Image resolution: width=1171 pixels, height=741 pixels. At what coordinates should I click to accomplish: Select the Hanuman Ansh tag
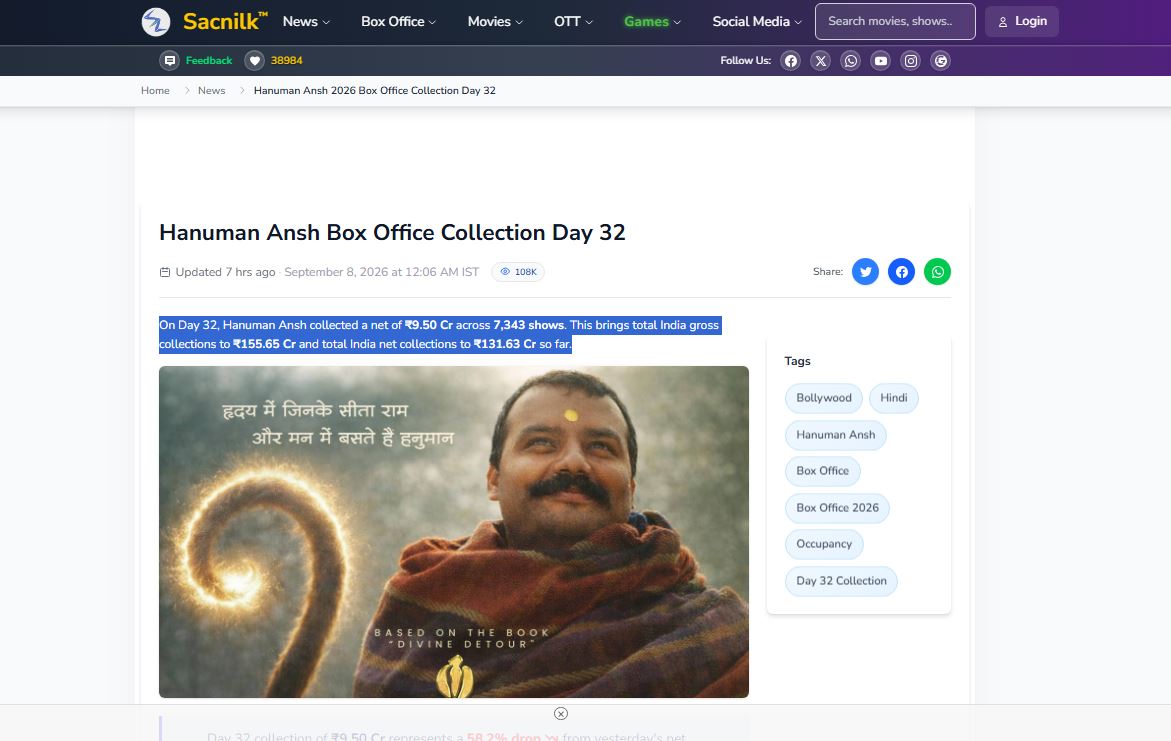(836, 435)
